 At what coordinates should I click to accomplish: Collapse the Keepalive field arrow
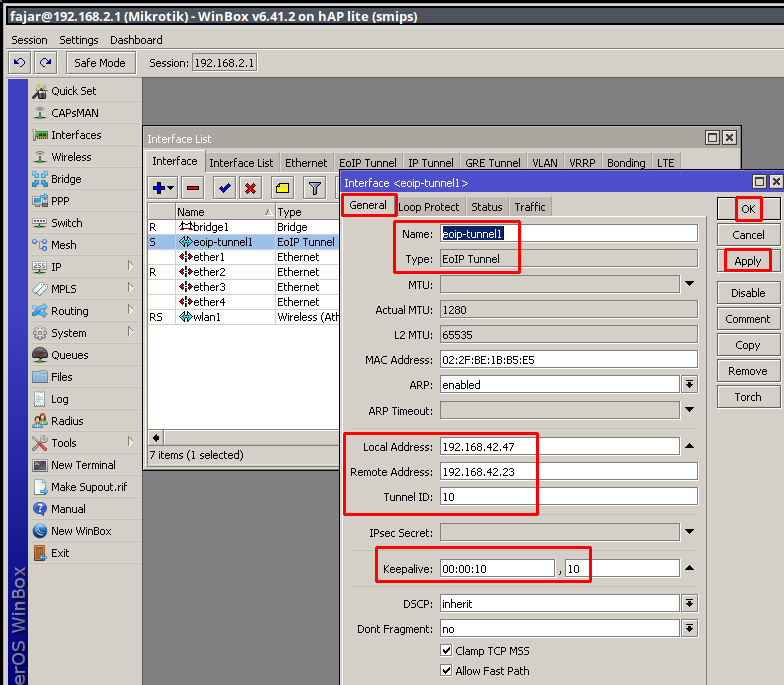click(690, 568)
